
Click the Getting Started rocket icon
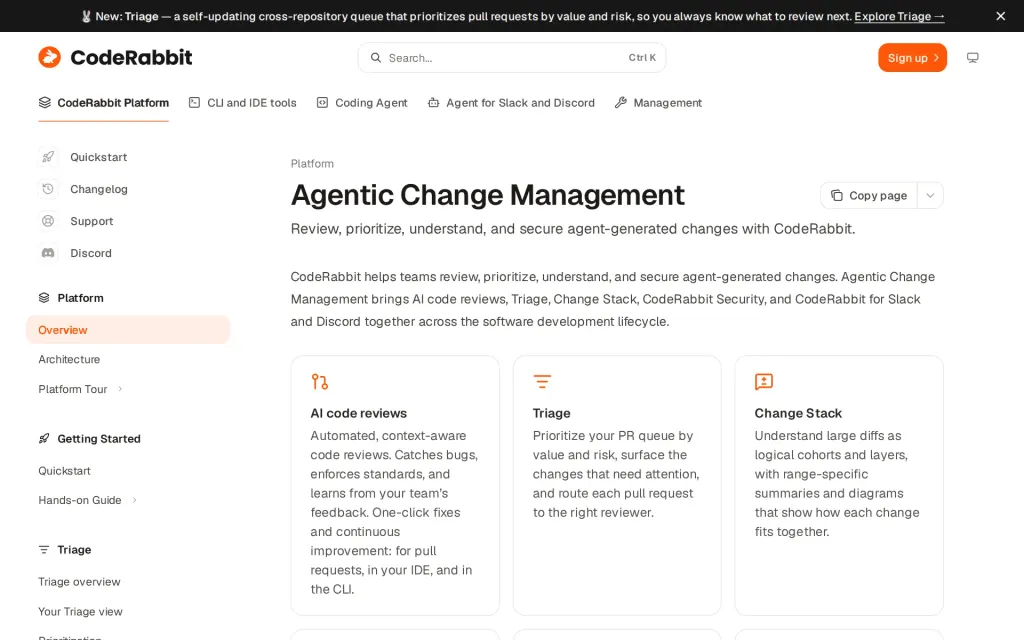point(44,439)
